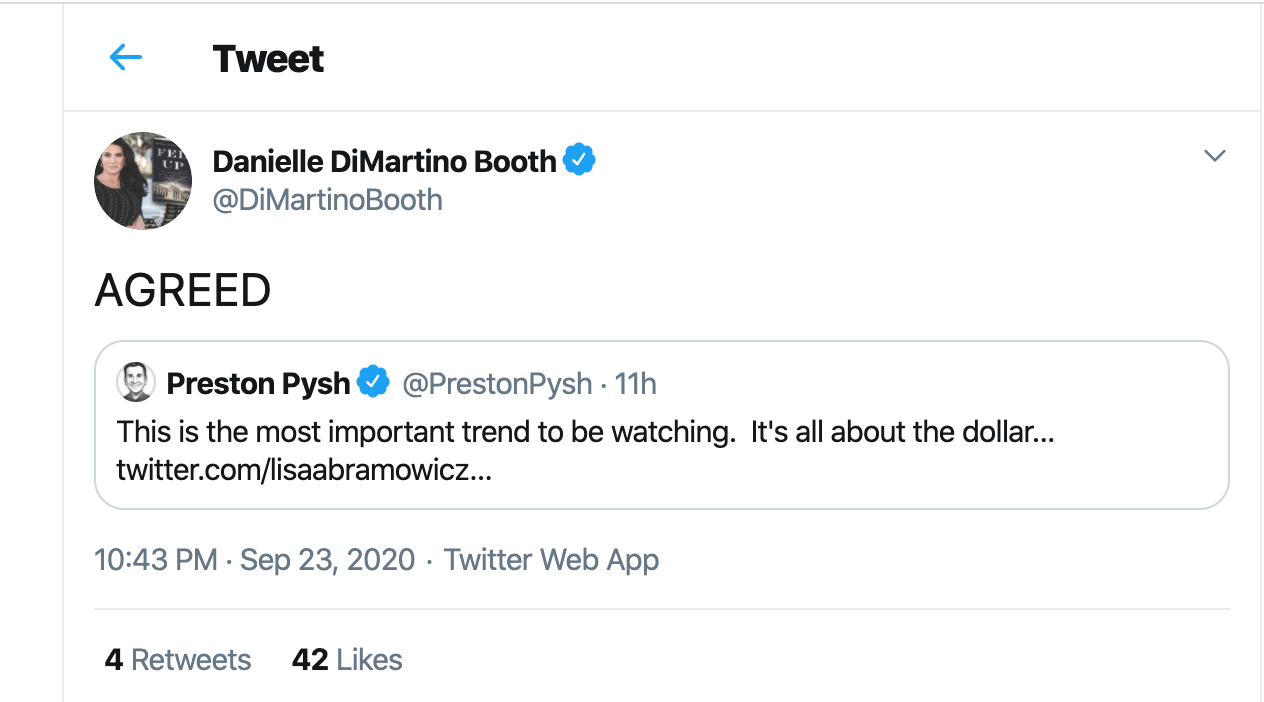Open the quoted tweet text about the dollar

[585, 433]
